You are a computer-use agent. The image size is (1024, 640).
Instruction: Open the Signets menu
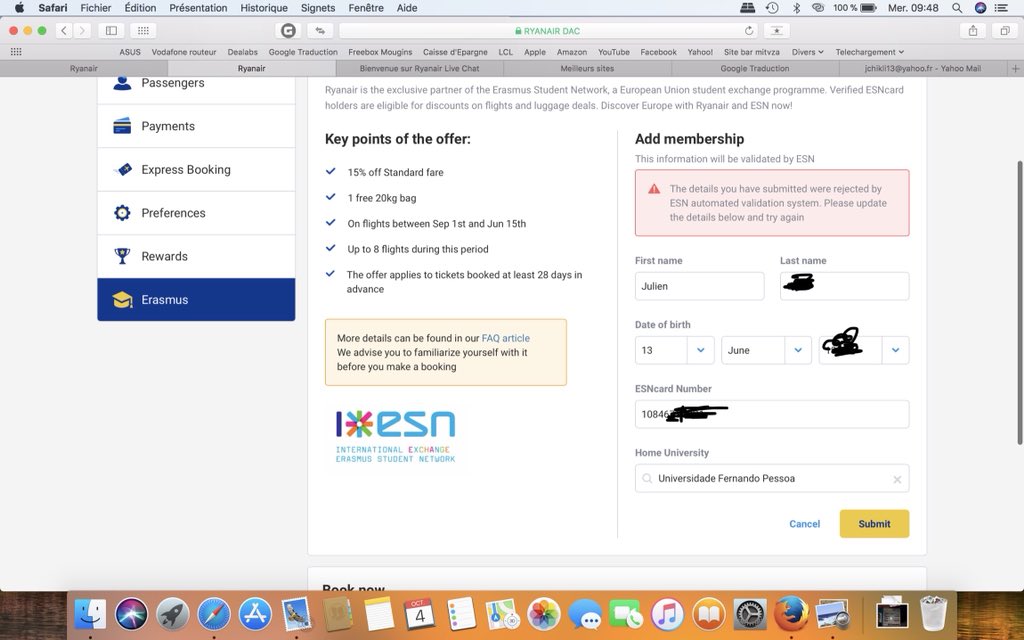click(317, 8)
